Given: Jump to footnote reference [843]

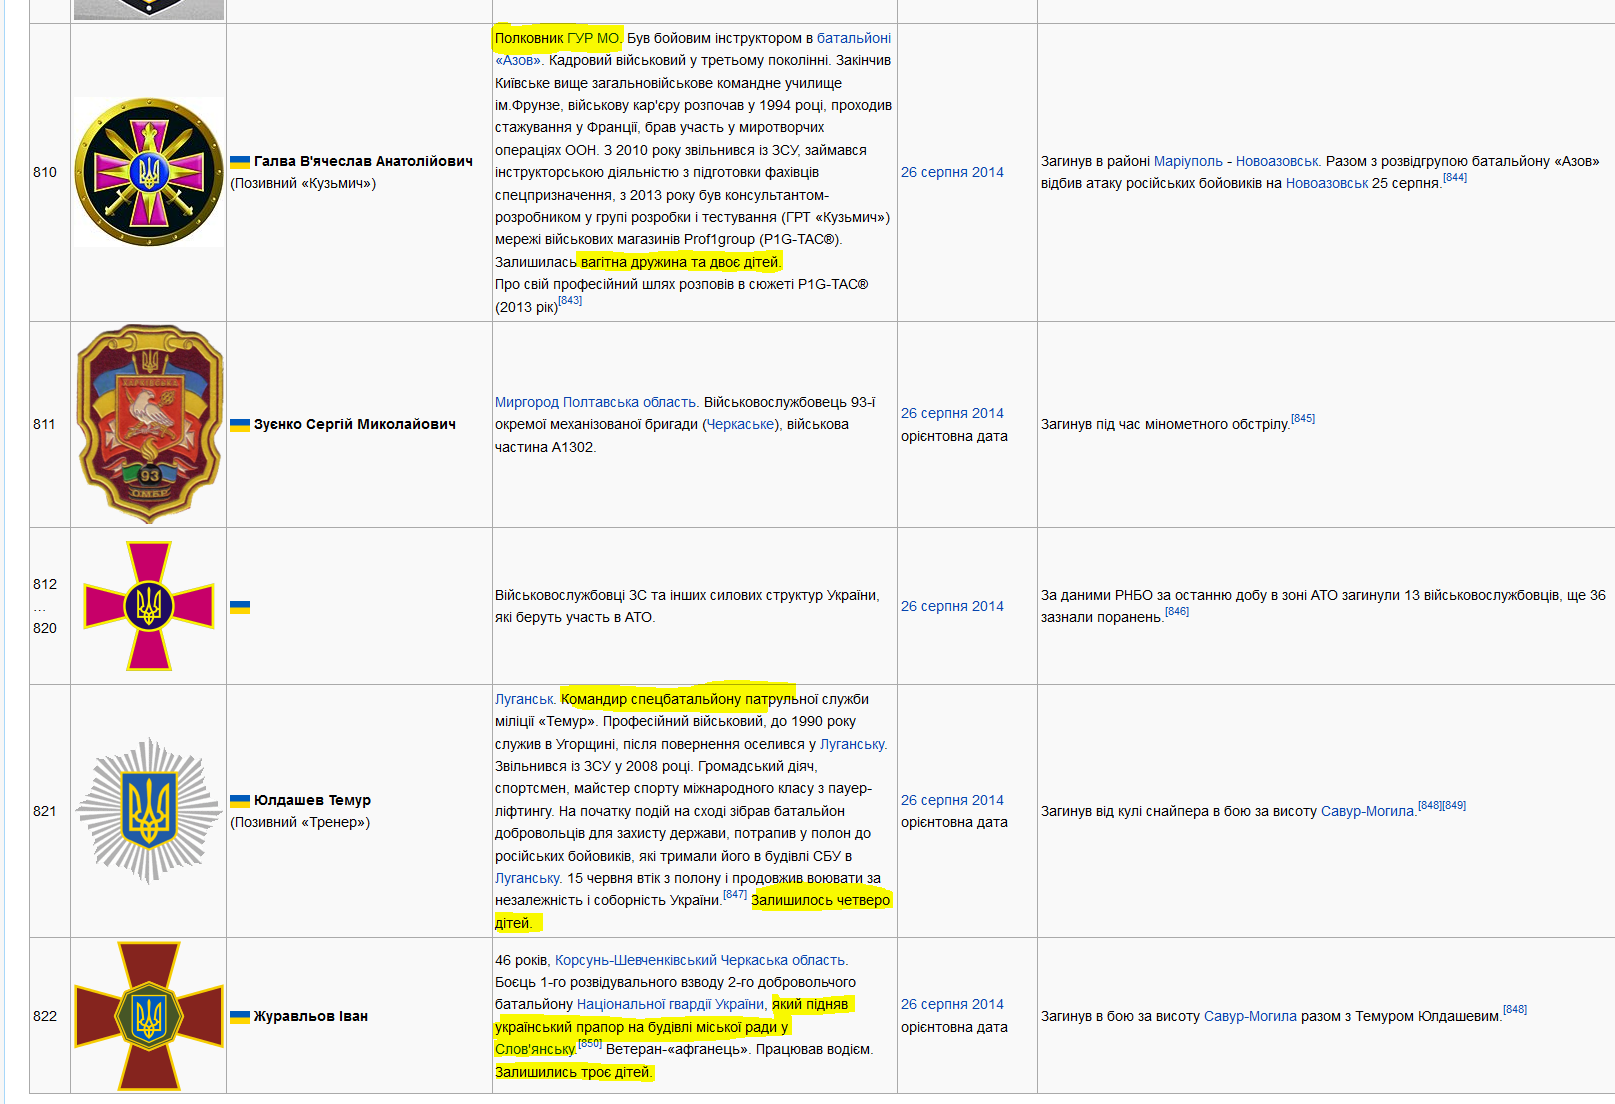Looking at the screenshot, I should (x=570, y=300).
